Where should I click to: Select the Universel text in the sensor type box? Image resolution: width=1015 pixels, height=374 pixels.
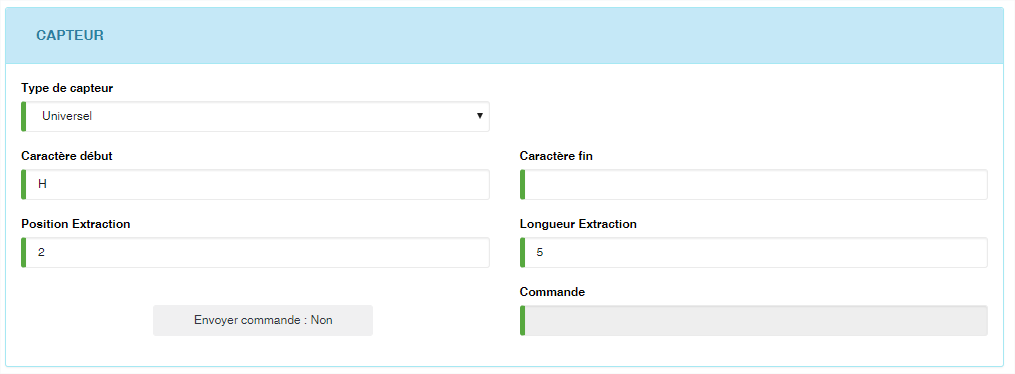point(67,116)
